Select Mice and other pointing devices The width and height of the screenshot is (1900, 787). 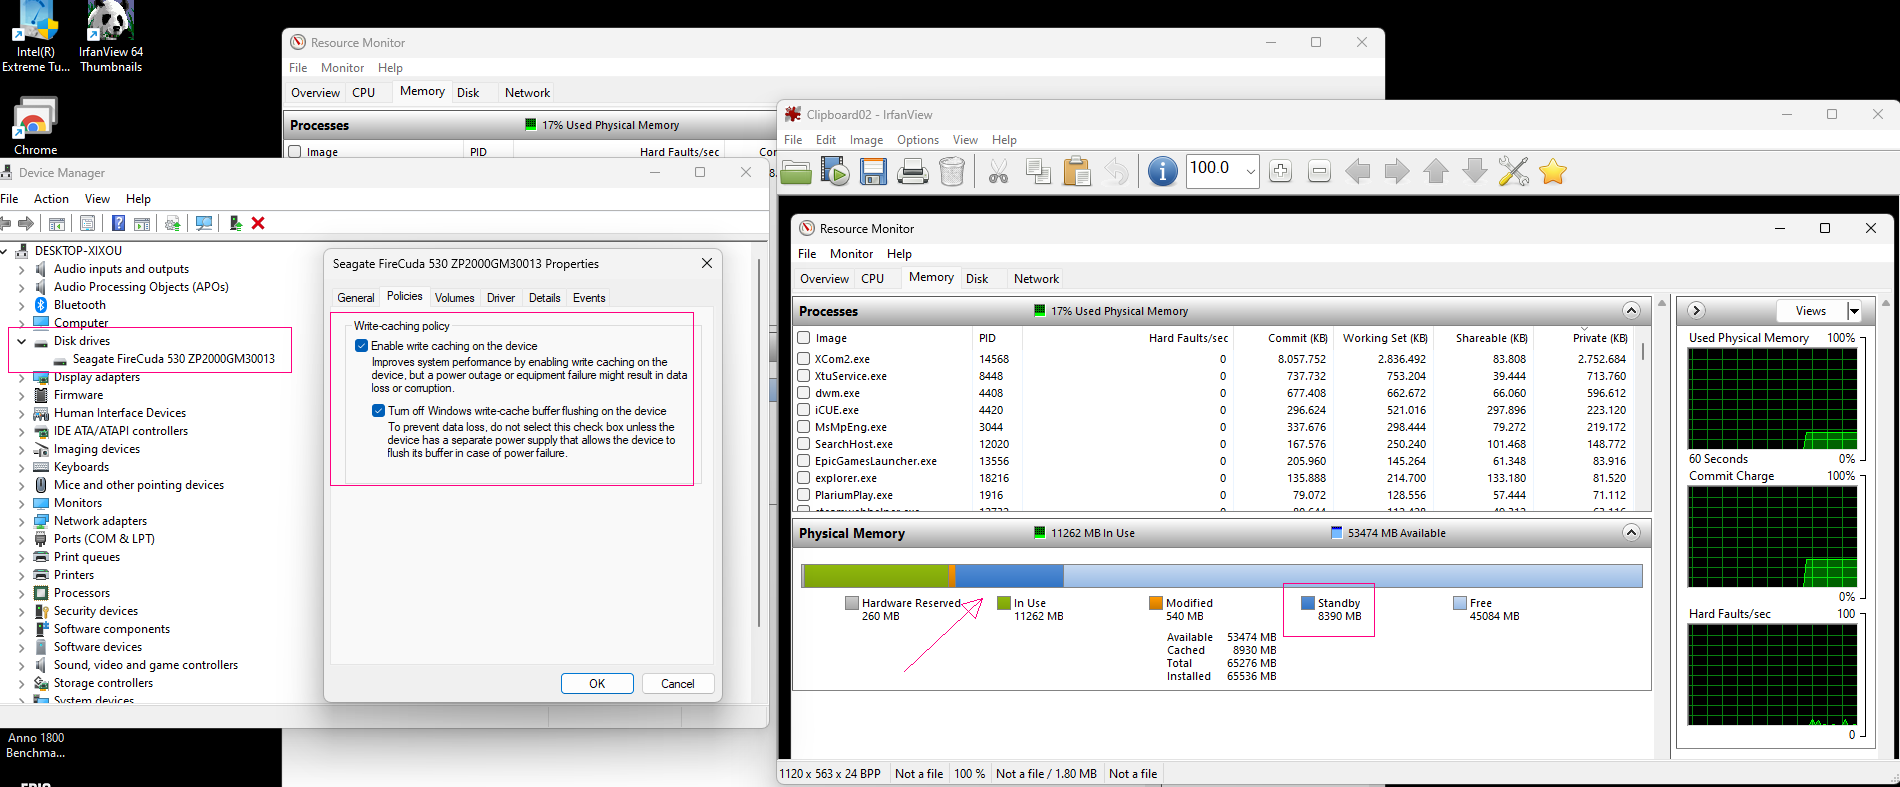click(139, 485)
